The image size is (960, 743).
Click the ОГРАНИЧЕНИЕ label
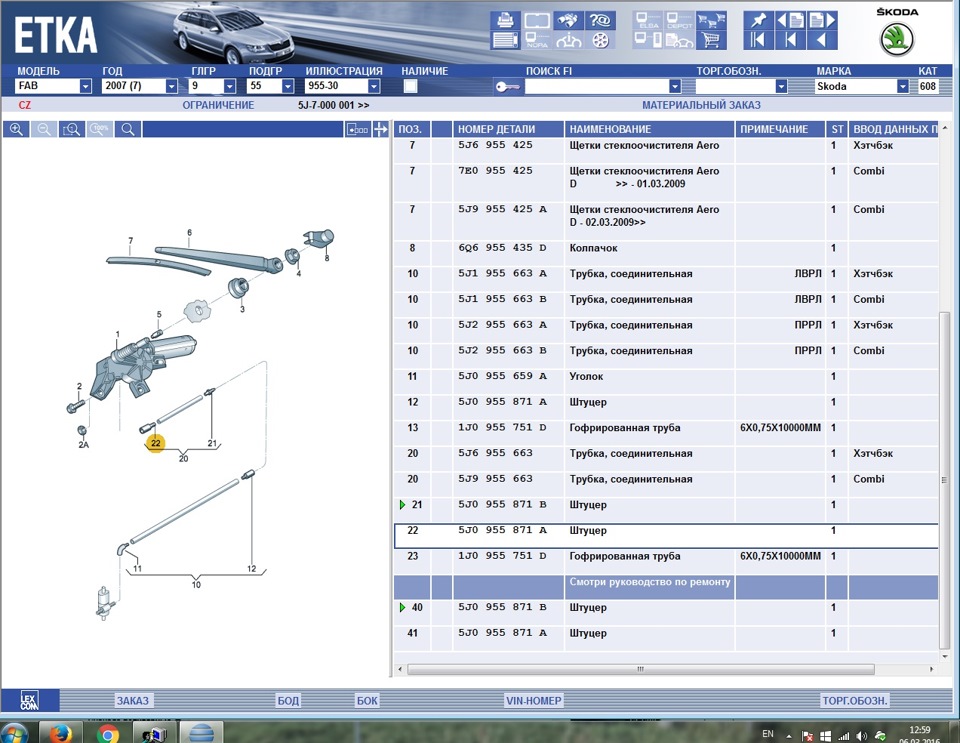218,105
